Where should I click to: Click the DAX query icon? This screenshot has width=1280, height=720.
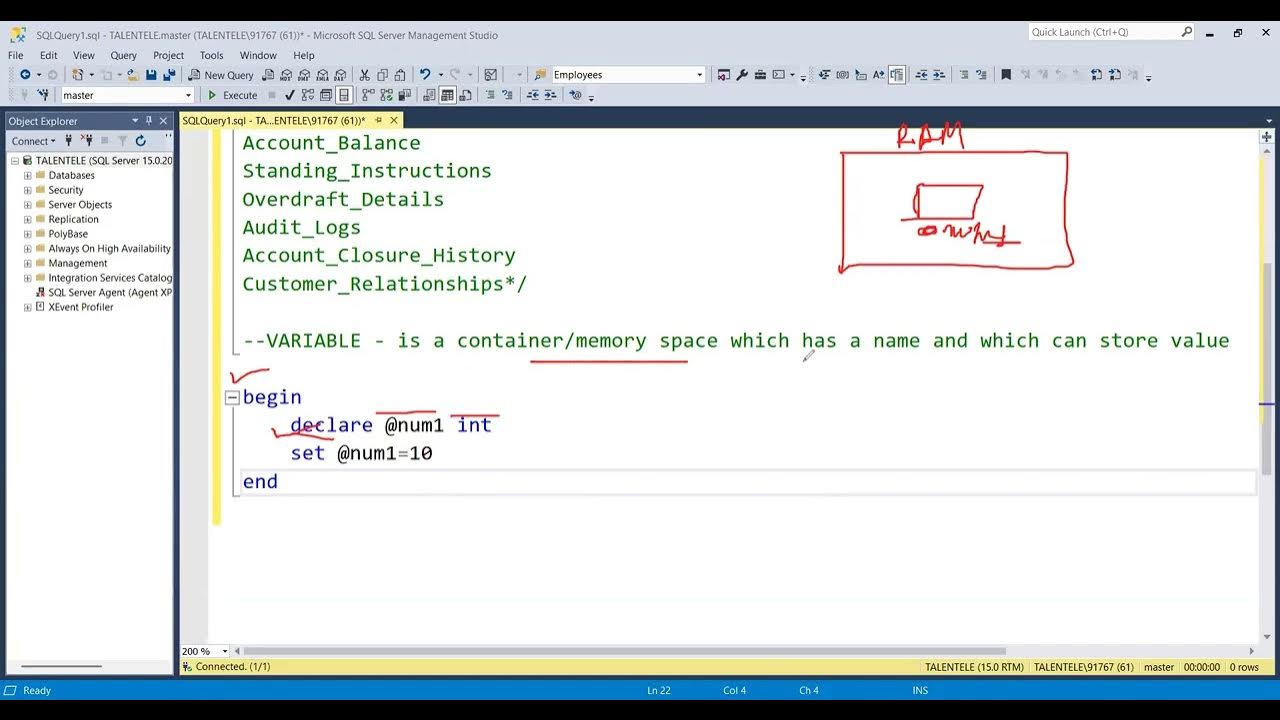340,75
